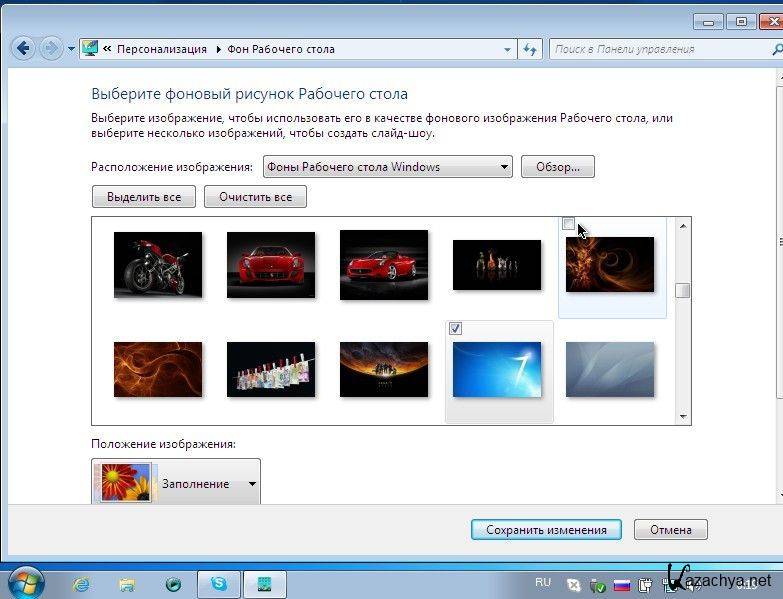The image size is (783, 599).
Task: Open the Заполнение picture position dropdown
Action: coord(252,484)
